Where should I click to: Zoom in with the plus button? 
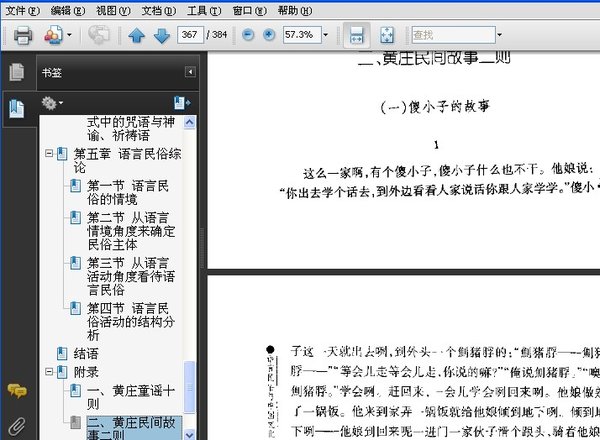click(269, 35)
